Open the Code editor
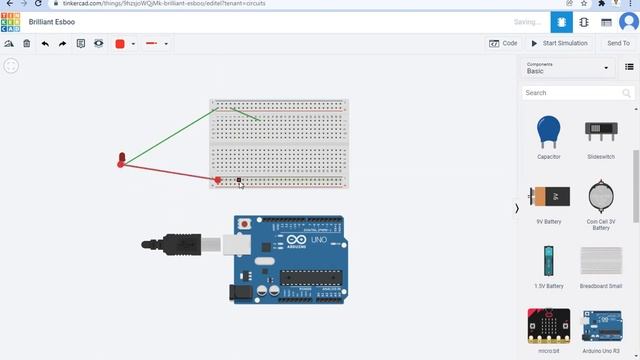 tap(503, 43)
